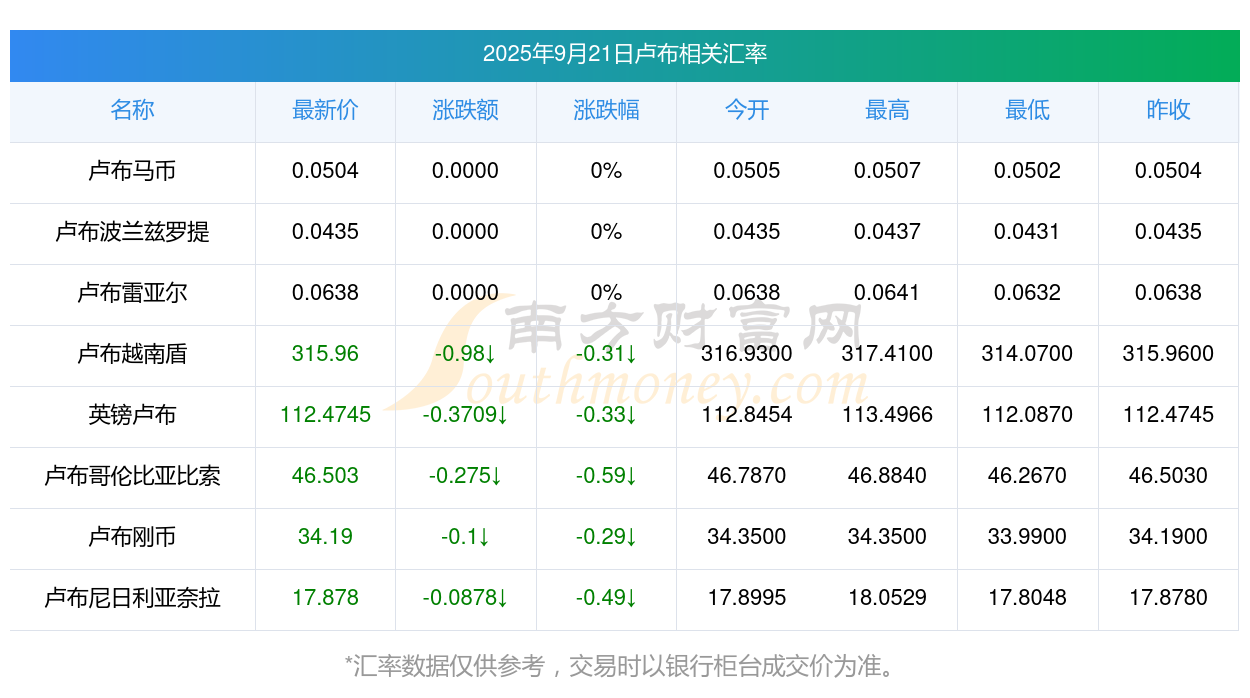Viewport: 1250px width, 698px height.
Task: Click previous close 34.1900
Action: (1168, 537)
